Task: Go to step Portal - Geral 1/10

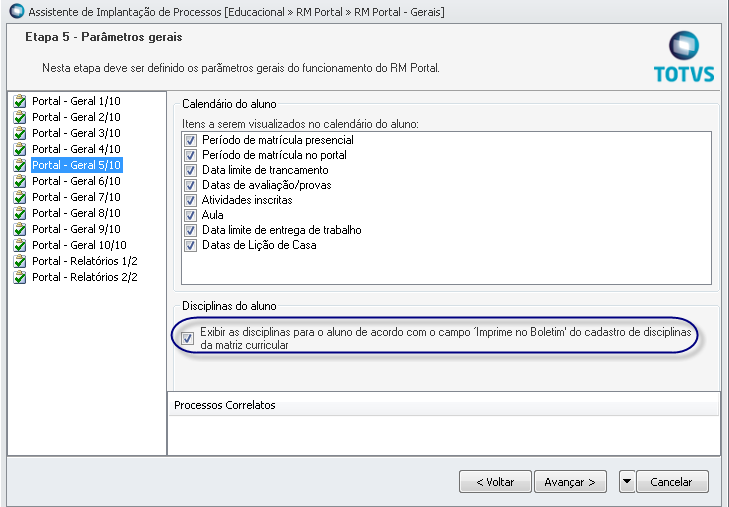Action: coord(76,101)
